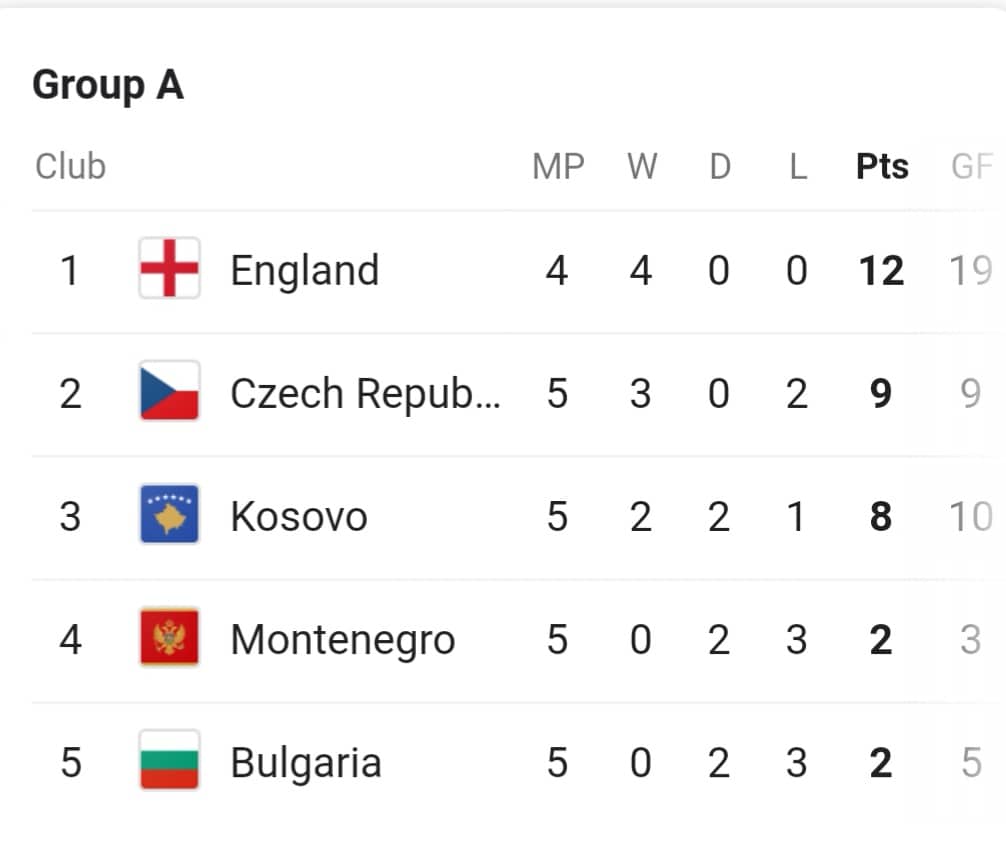Click the MP column header
The width and height of the screenshot is (1006, 860).
[558, 167]
